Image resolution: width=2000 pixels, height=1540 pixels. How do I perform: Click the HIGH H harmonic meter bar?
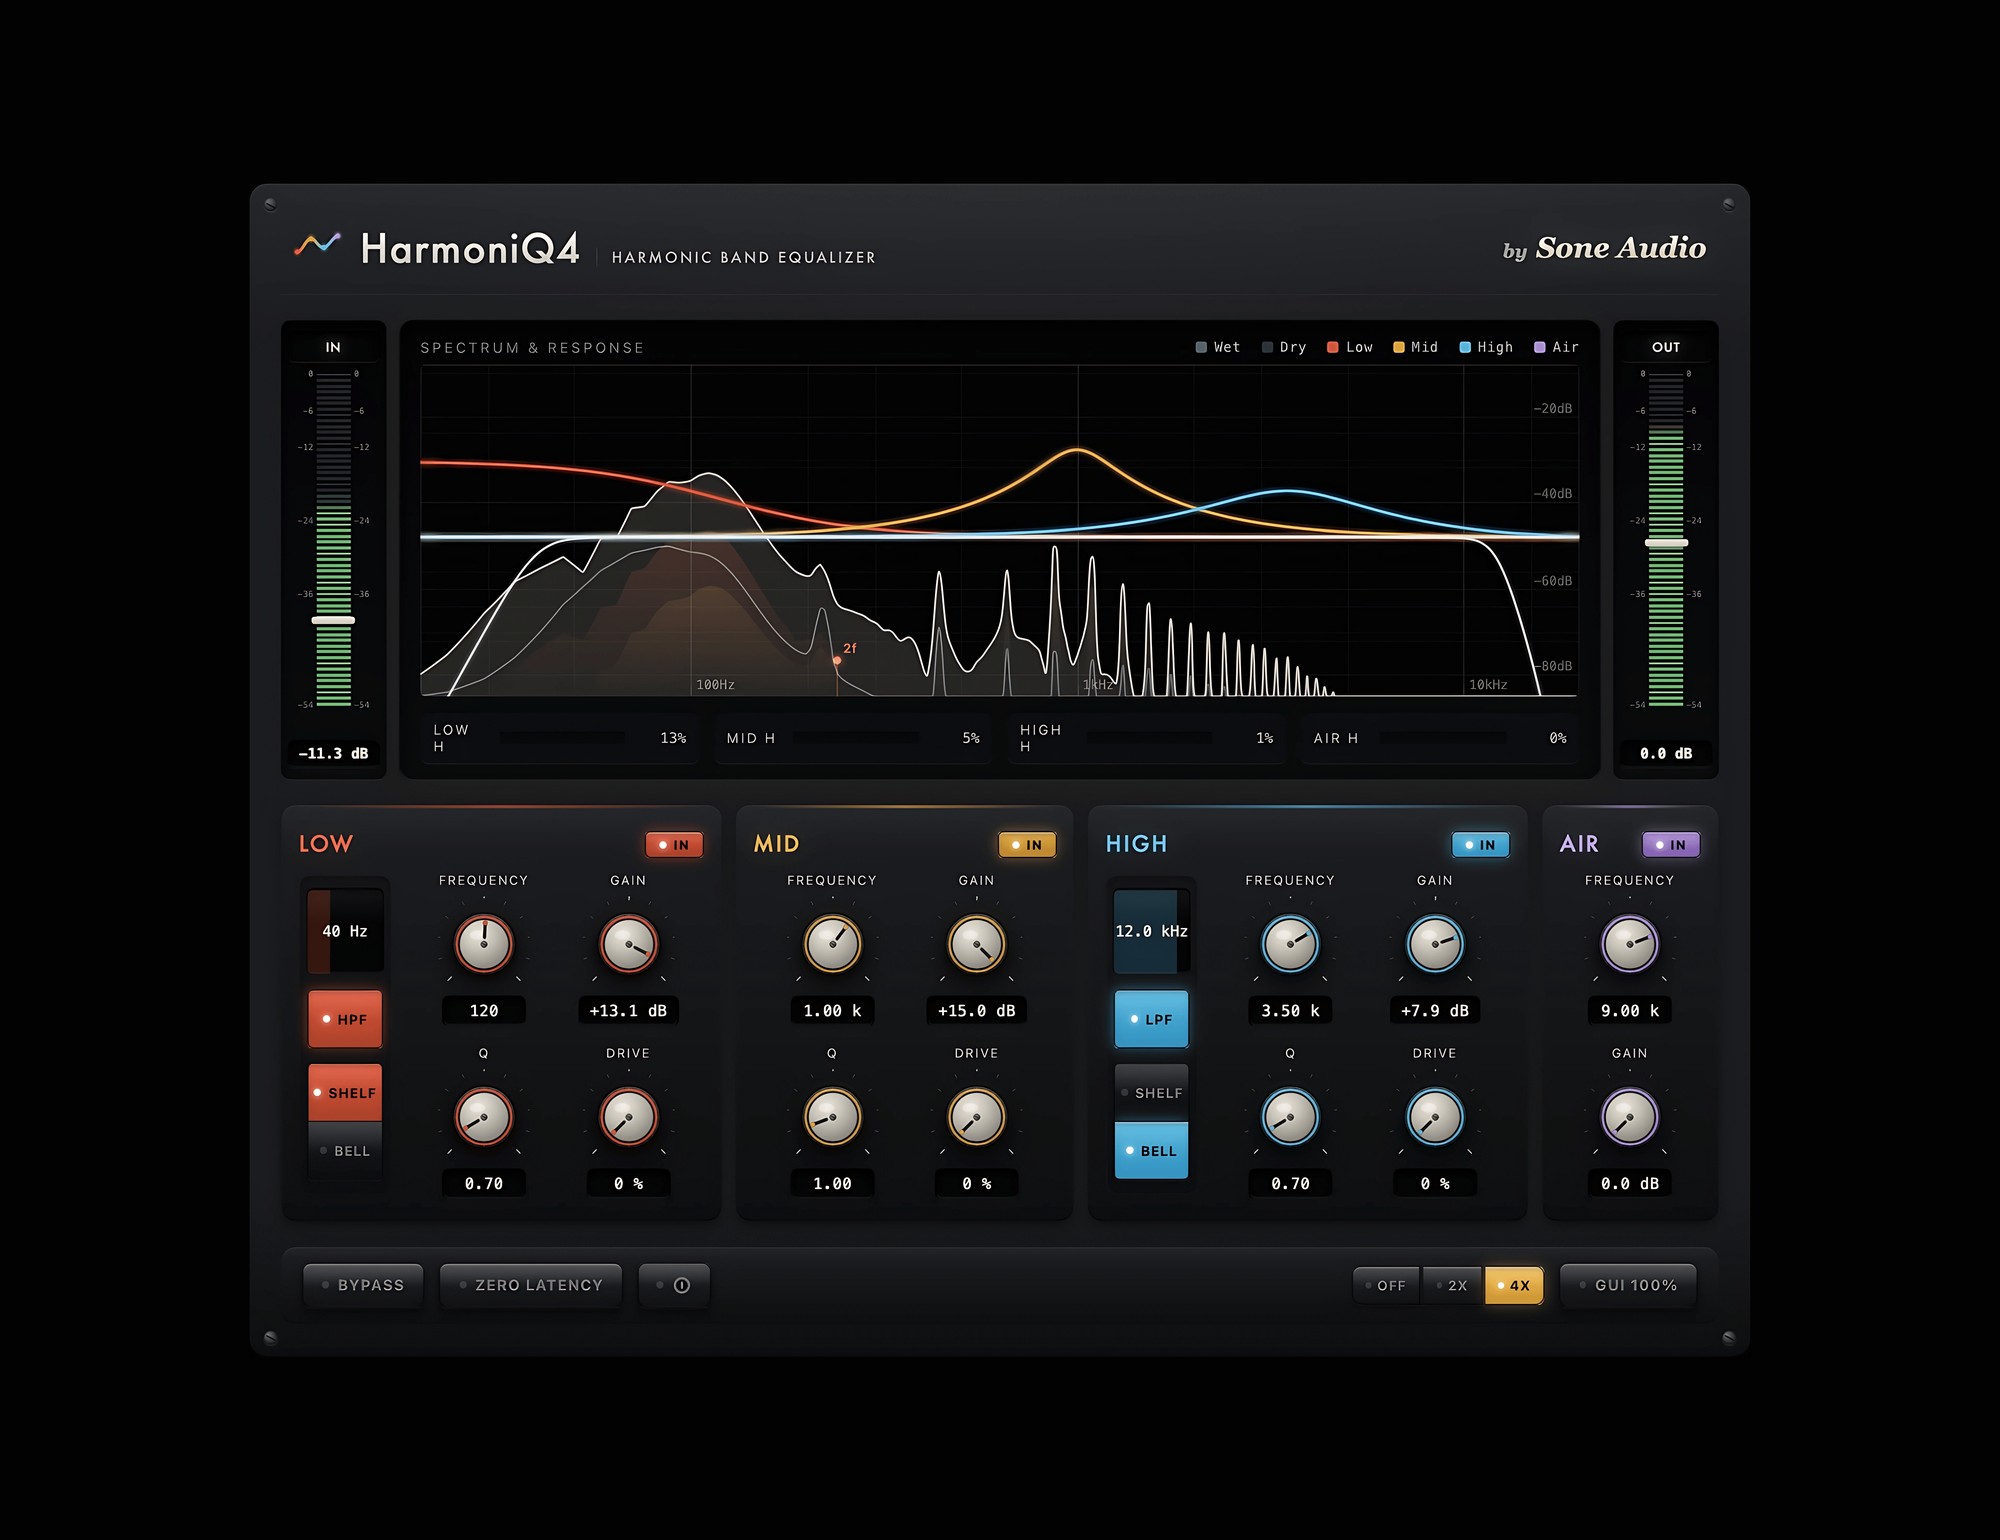coord(1149,738)
